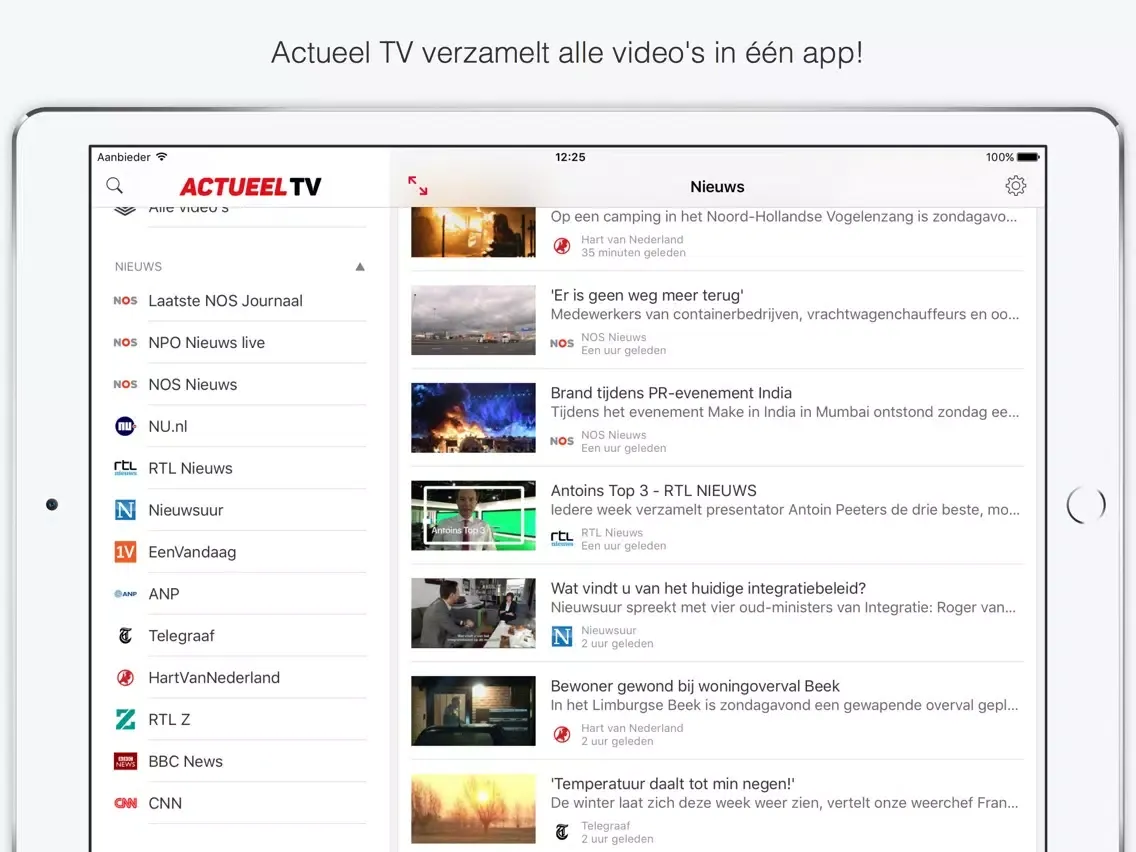Play the woningoverval Beek thumbnail
The width and height of the screenshot is (1136, 852).
pos(473,711)
